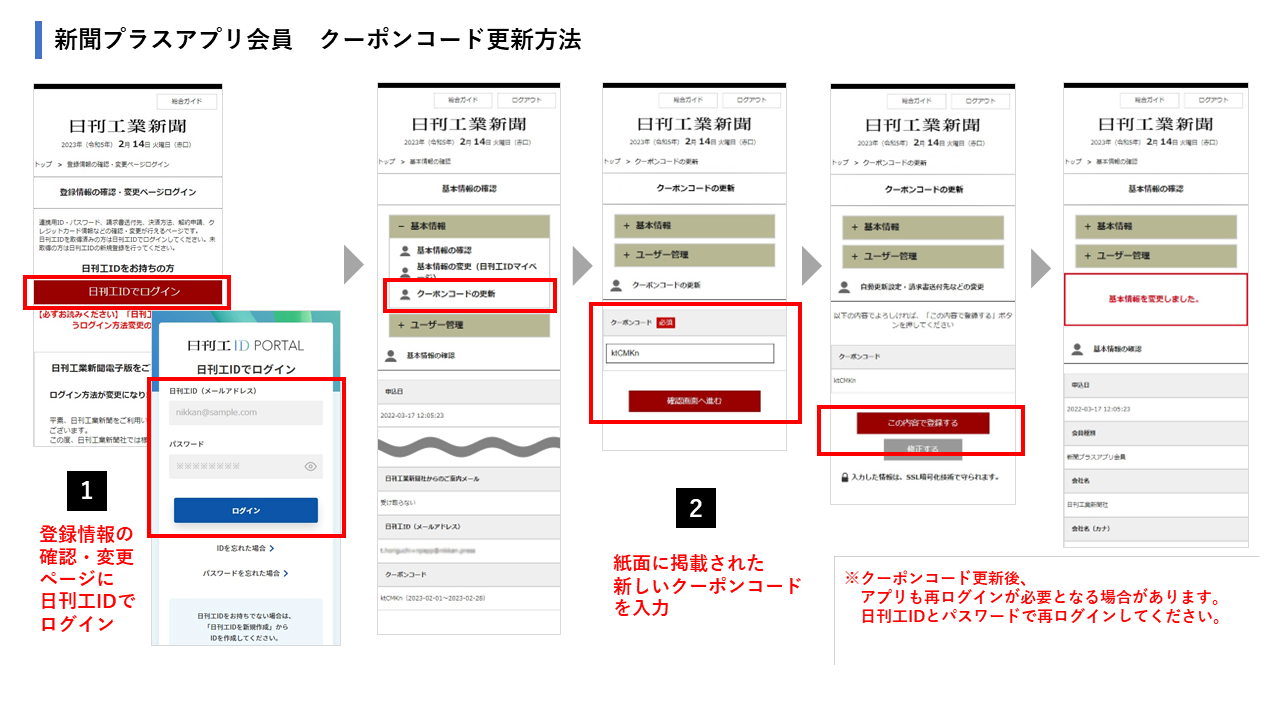Click the 確認画面へ進む button
The image size is (1280, 720).
coord(695,401)
